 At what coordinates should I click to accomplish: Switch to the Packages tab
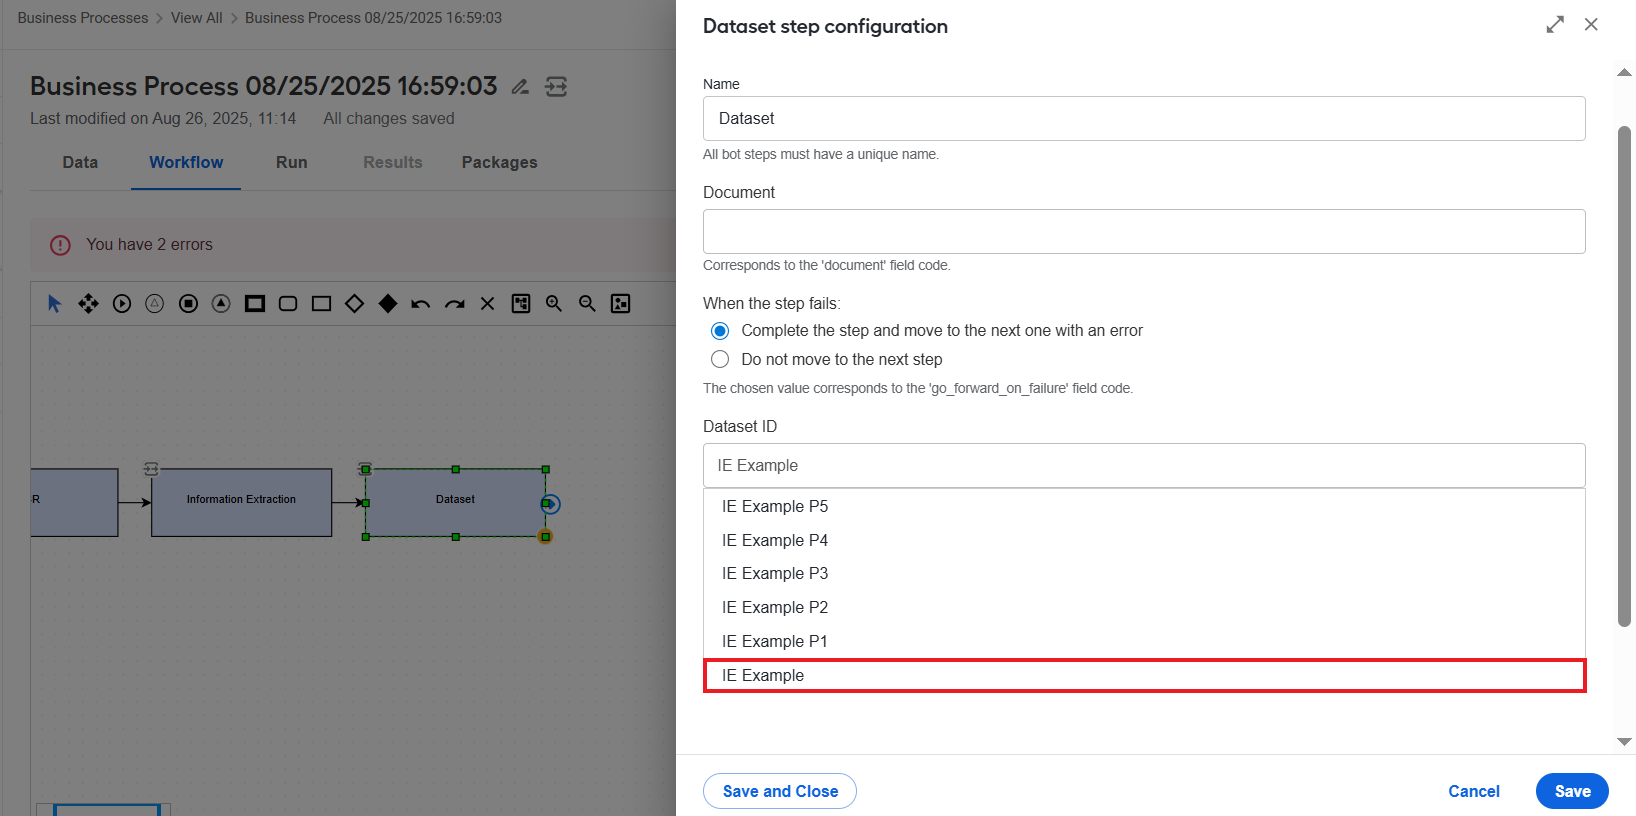pyautogui.click(x=500, y=163)
